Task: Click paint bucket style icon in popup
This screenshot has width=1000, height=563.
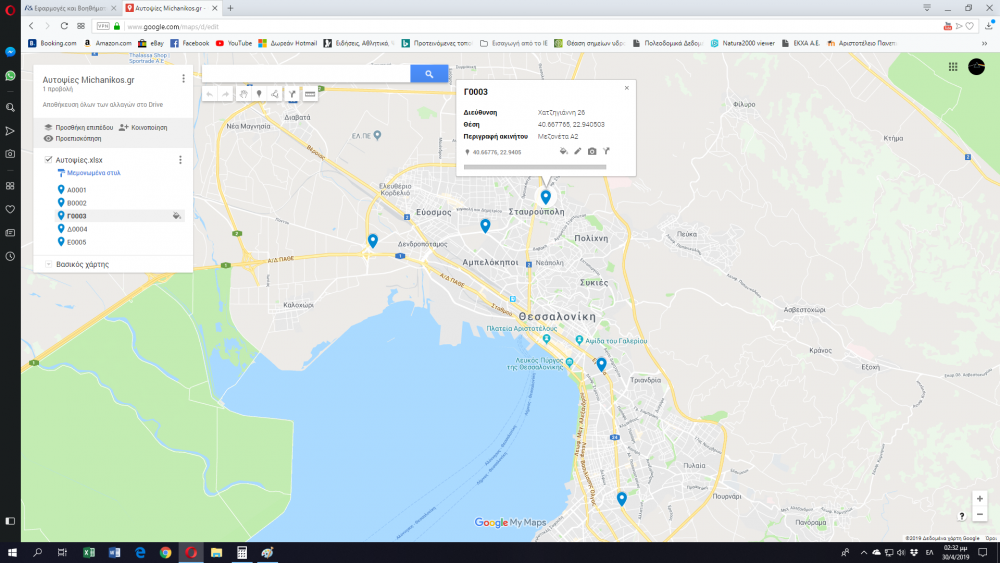Action: point(563,152)
